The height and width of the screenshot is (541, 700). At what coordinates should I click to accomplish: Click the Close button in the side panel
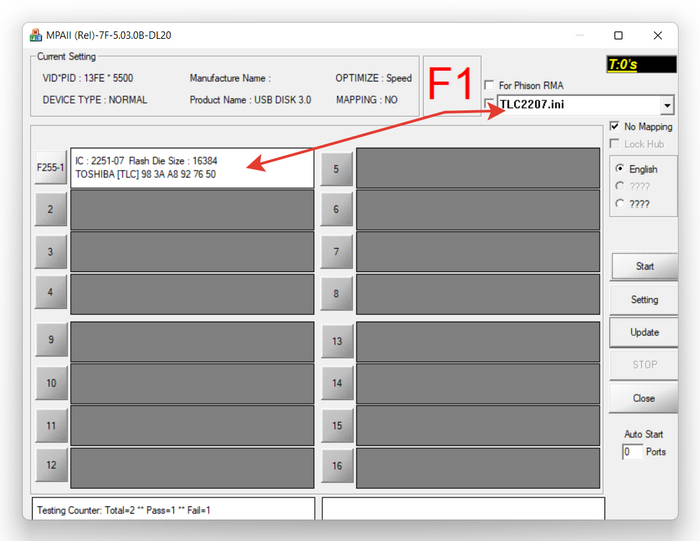(x=643, y=398)
